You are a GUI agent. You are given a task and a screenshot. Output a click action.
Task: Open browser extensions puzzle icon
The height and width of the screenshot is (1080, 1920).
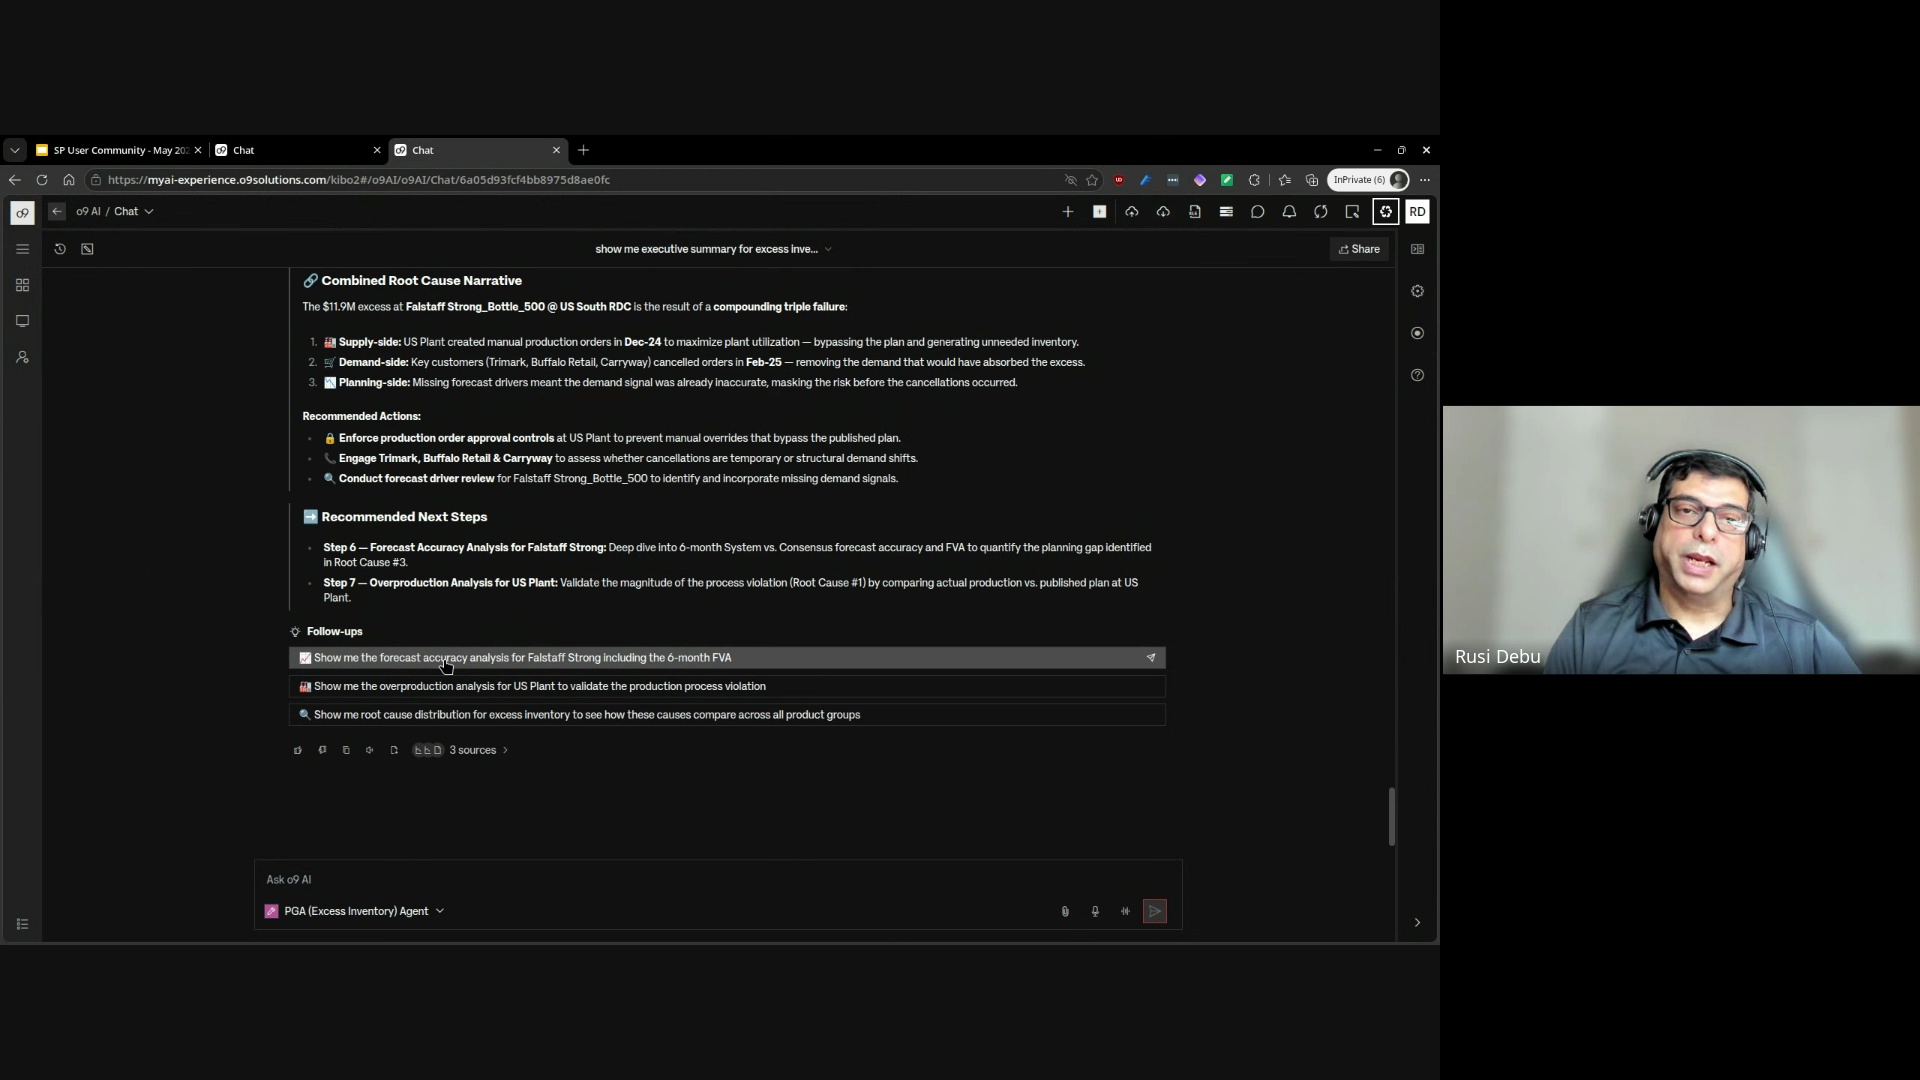pyautogui.click(x=1254, y=180)
